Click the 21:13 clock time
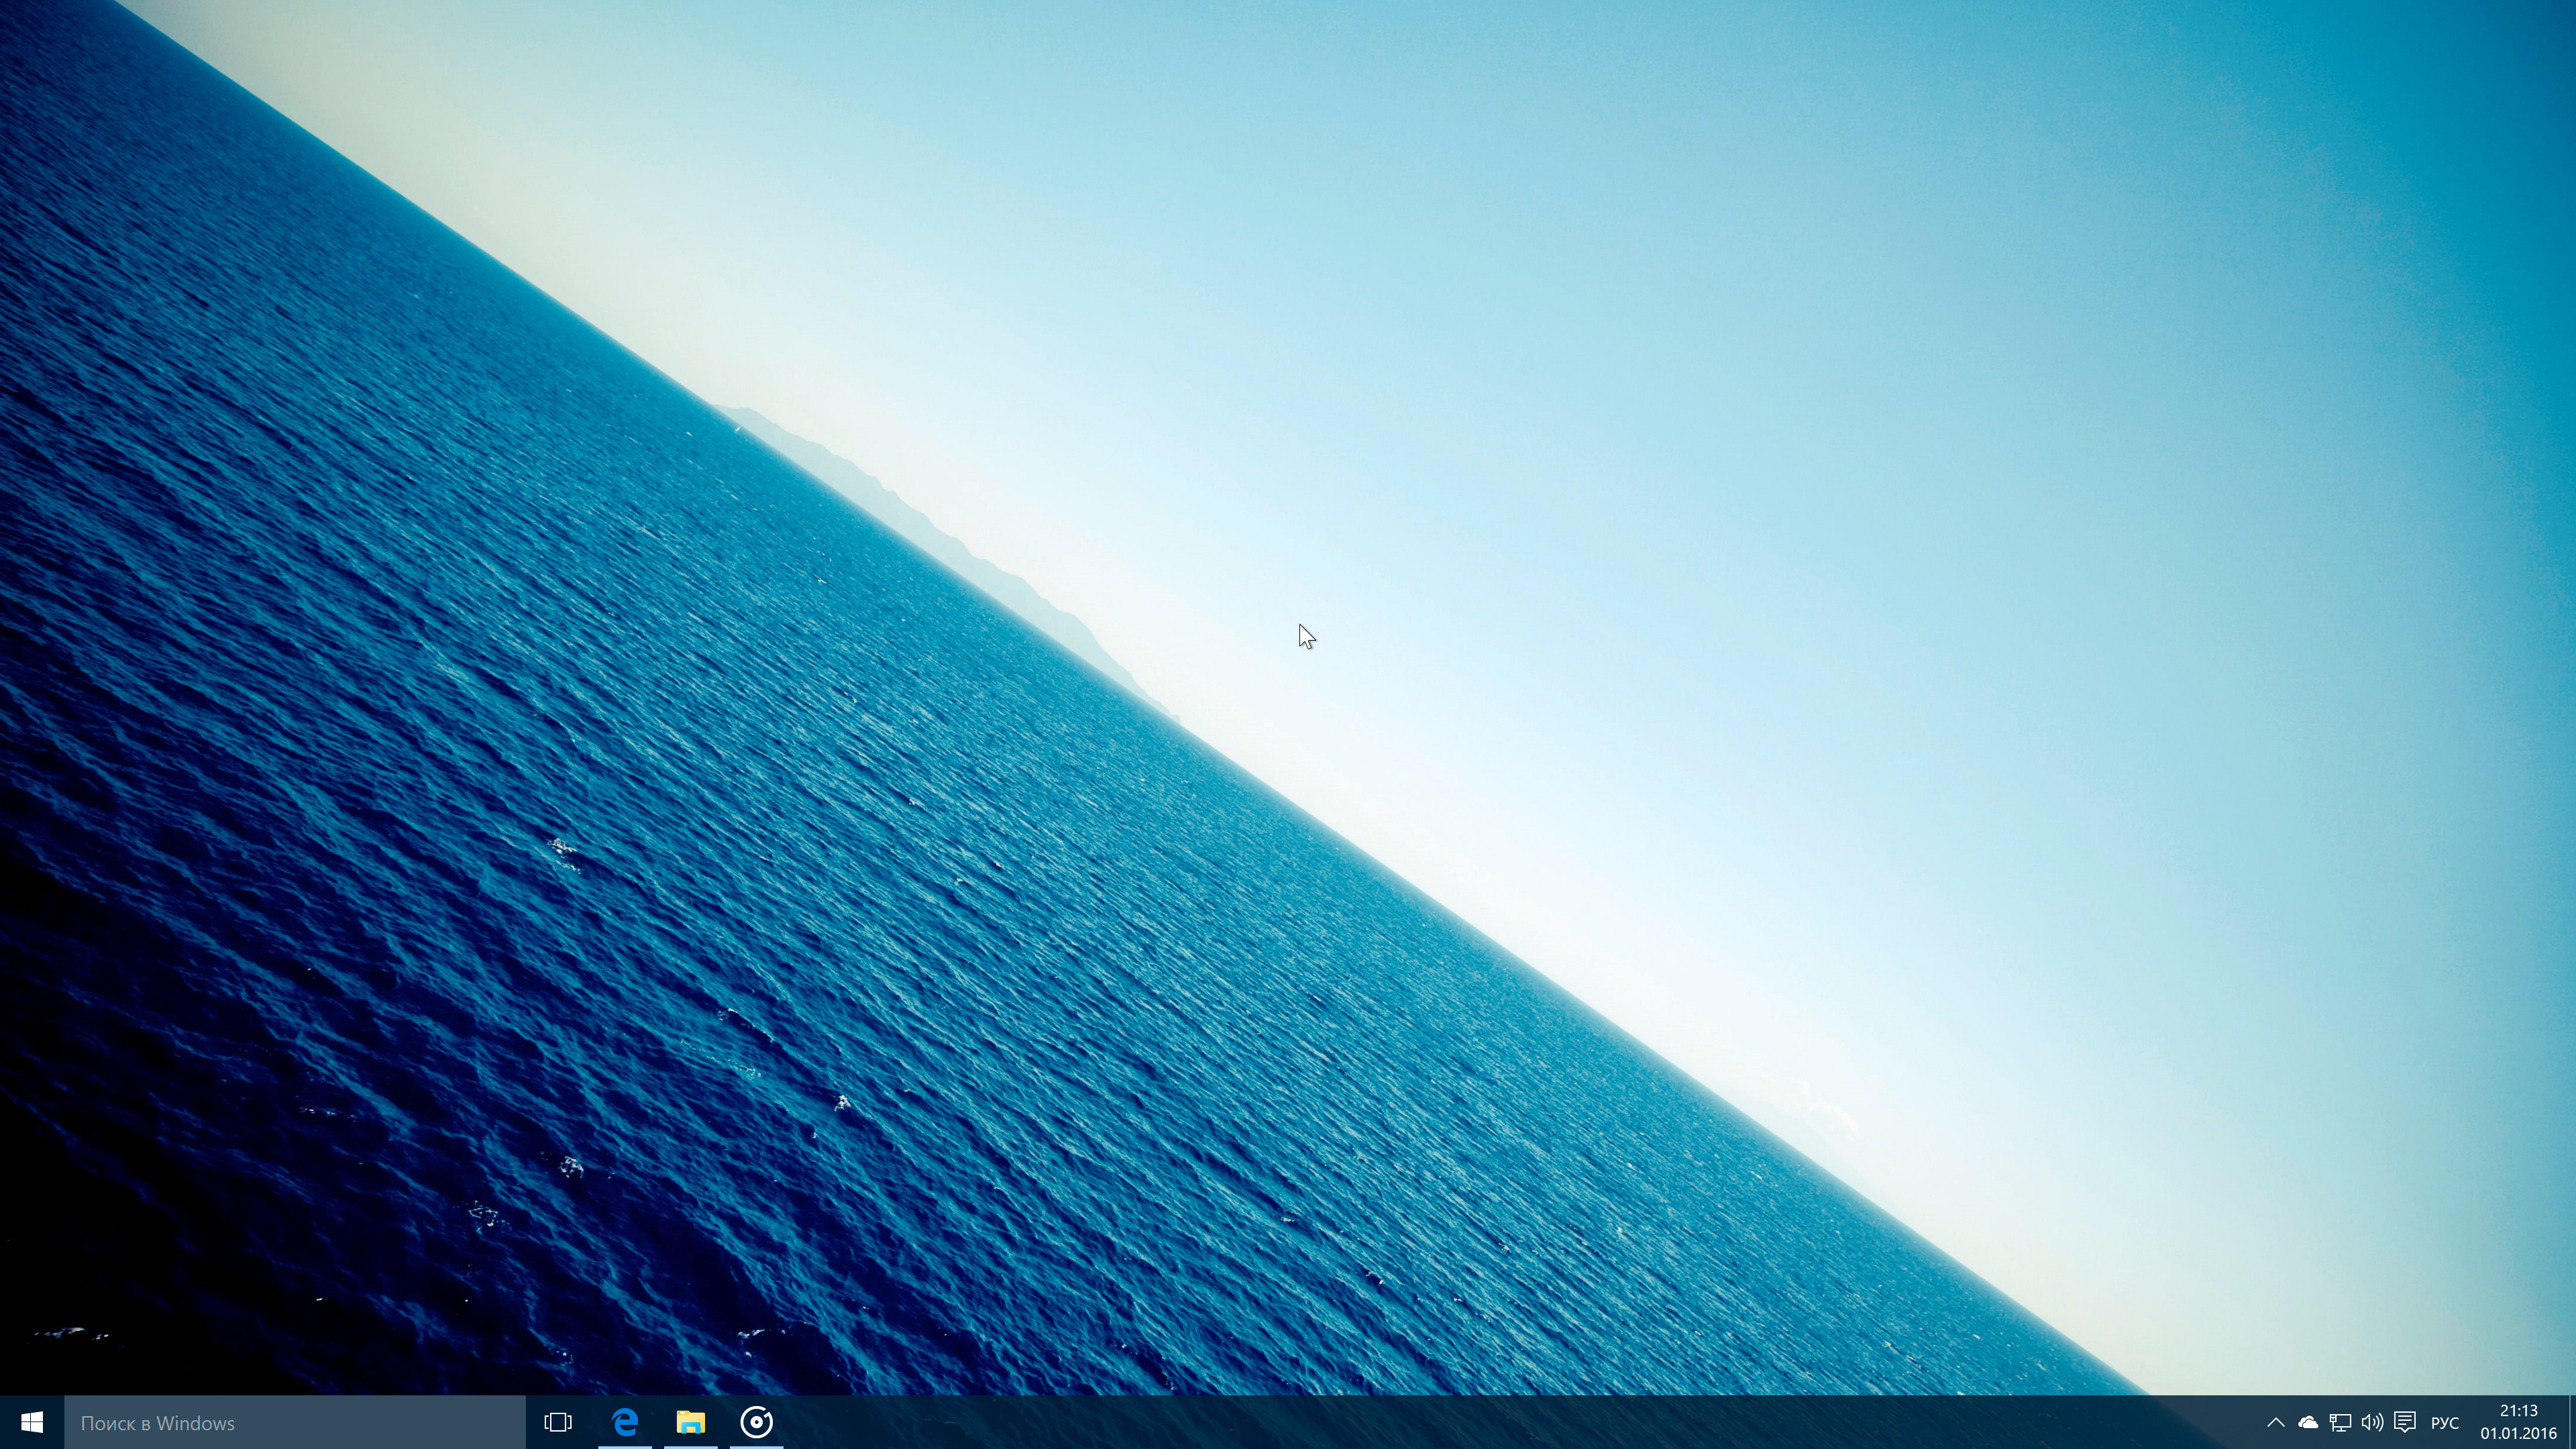The image size is (2576, 1449). point(2518,1411)
